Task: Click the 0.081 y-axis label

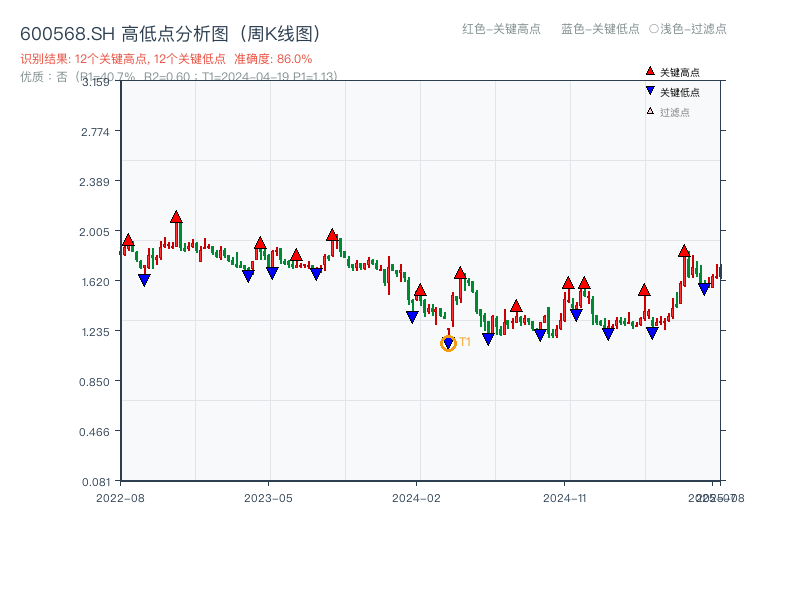Action: [96, 482]
